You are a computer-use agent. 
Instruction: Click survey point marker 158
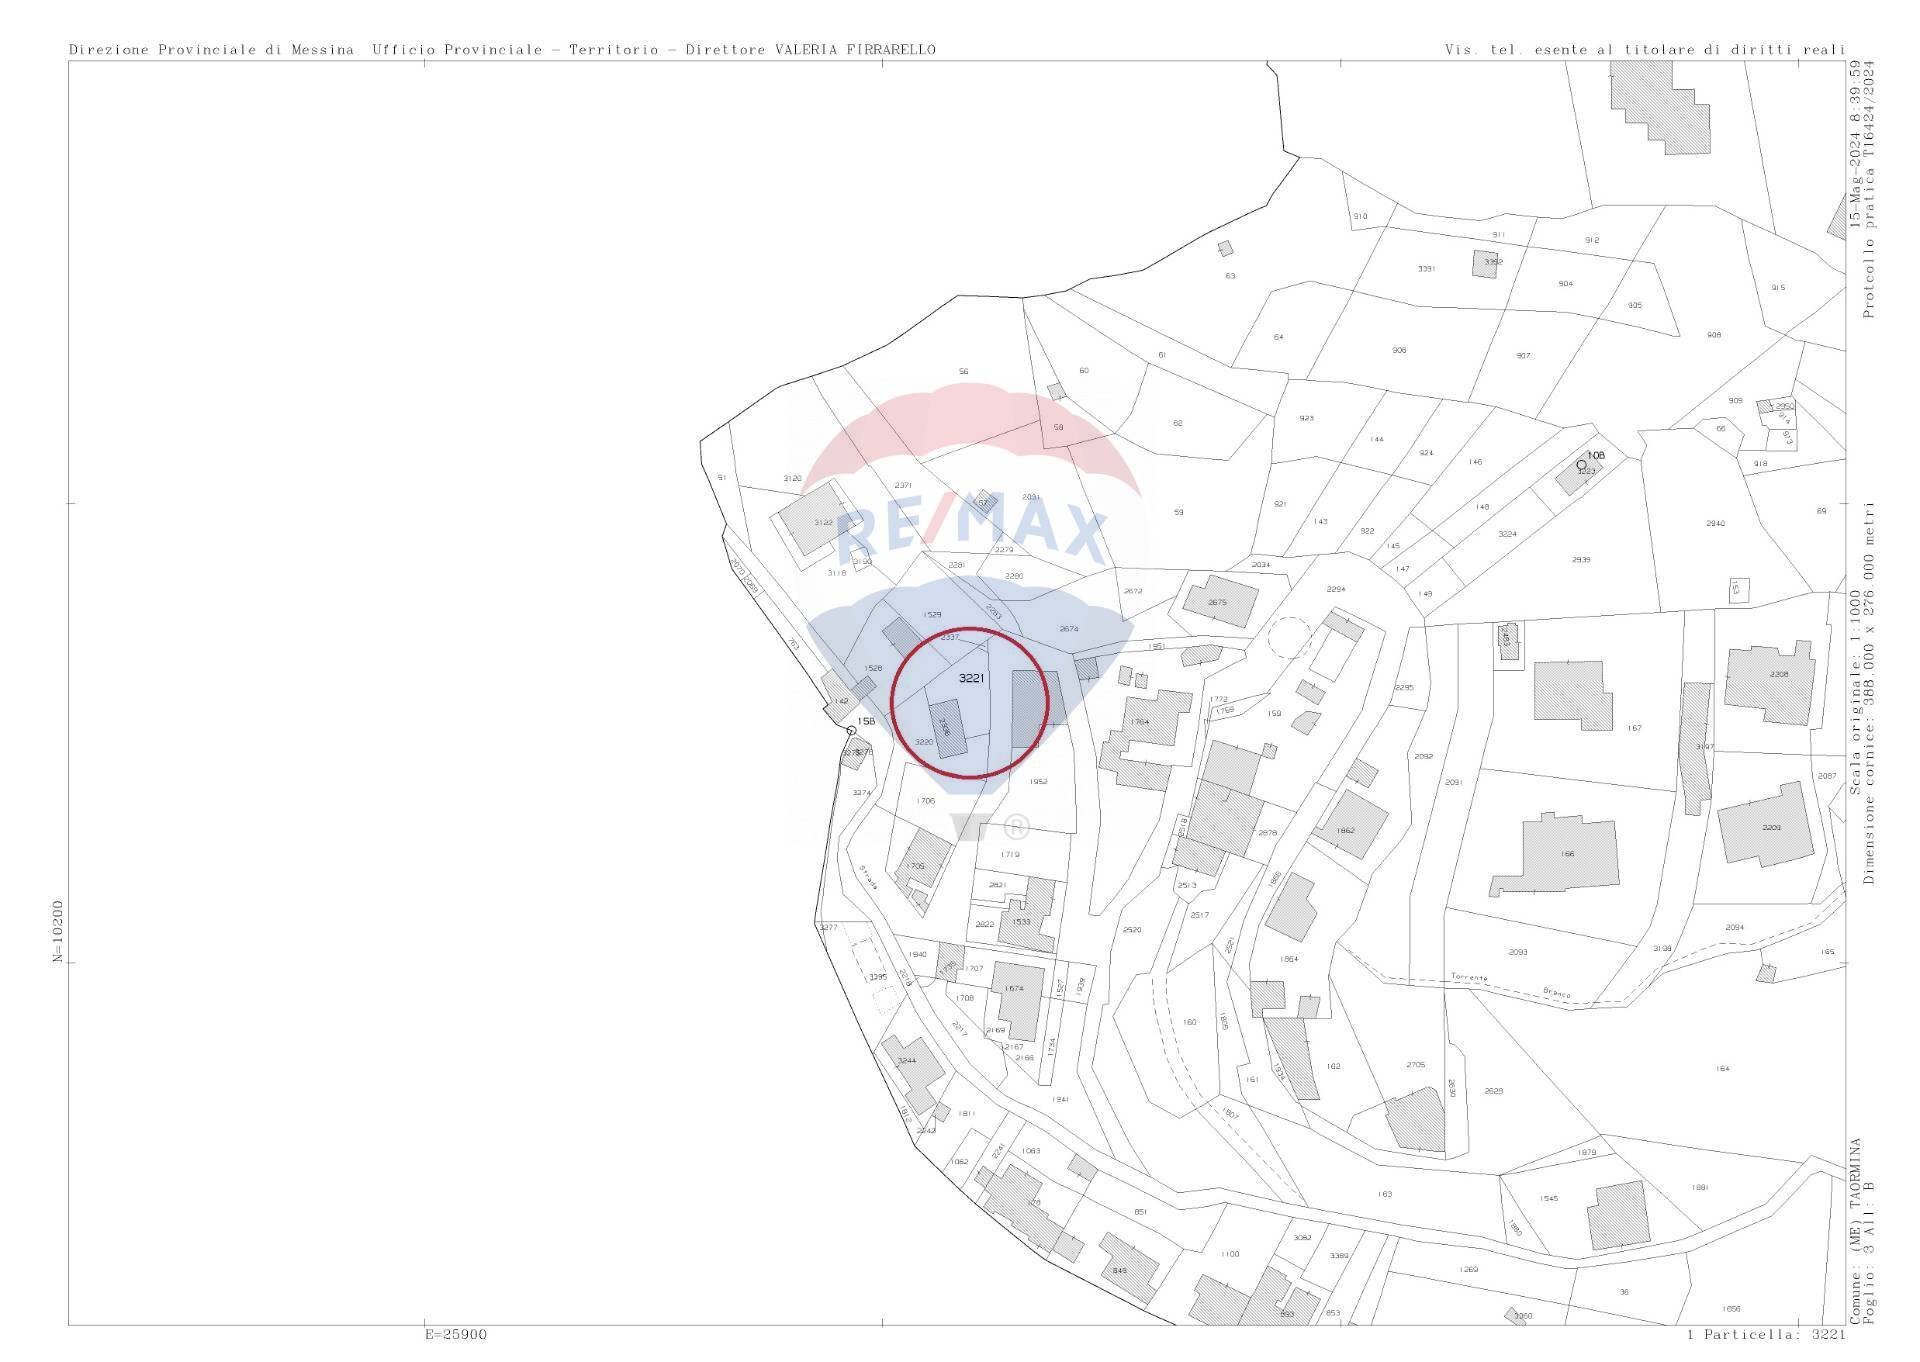click(x=851, y=730)
